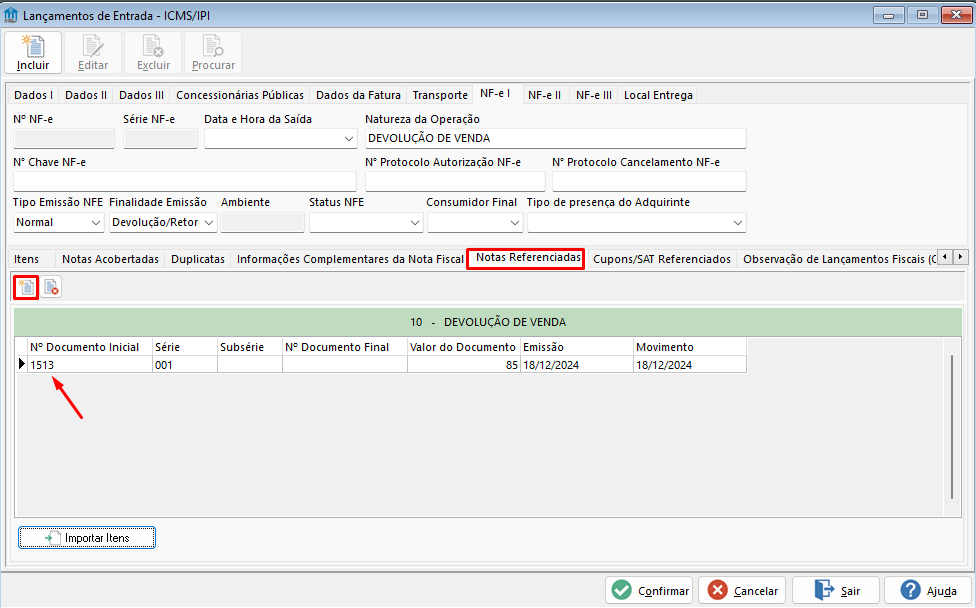Viewport: 976px width, 608px height.
Task: Expand Status NFE dropdown
Action: point(415,223)
